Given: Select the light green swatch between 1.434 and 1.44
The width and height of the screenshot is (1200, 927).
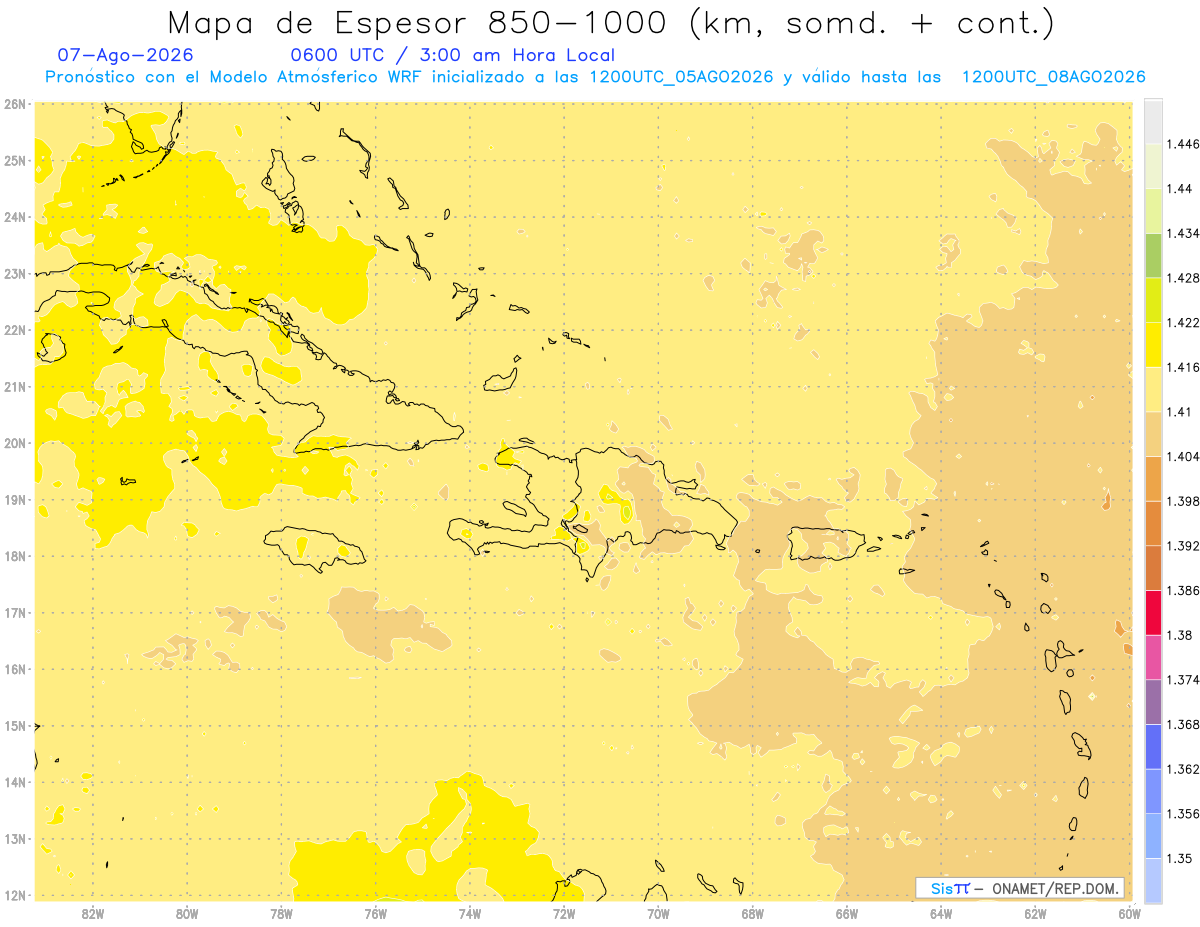Looking at the screenshot, I should coord(1153,210).
